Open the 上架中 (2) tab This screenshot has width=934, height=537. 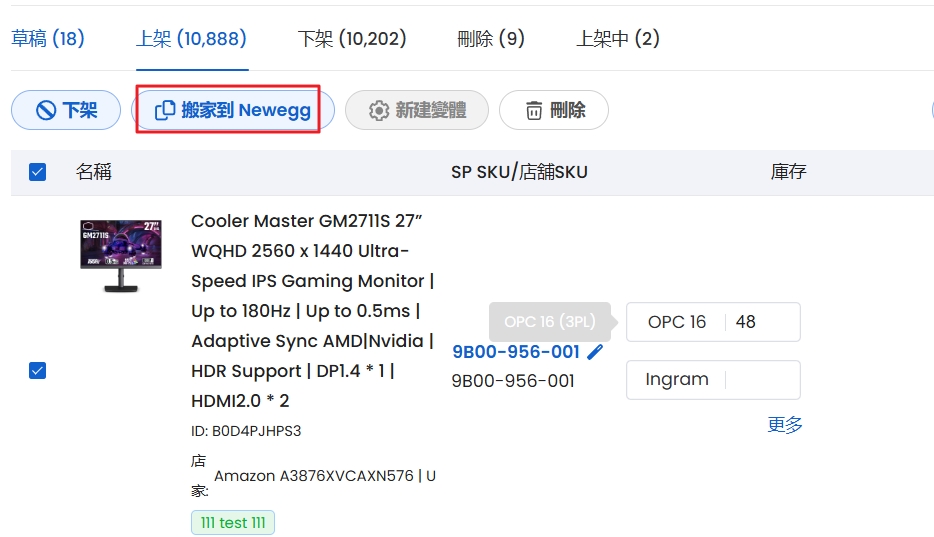618,39
